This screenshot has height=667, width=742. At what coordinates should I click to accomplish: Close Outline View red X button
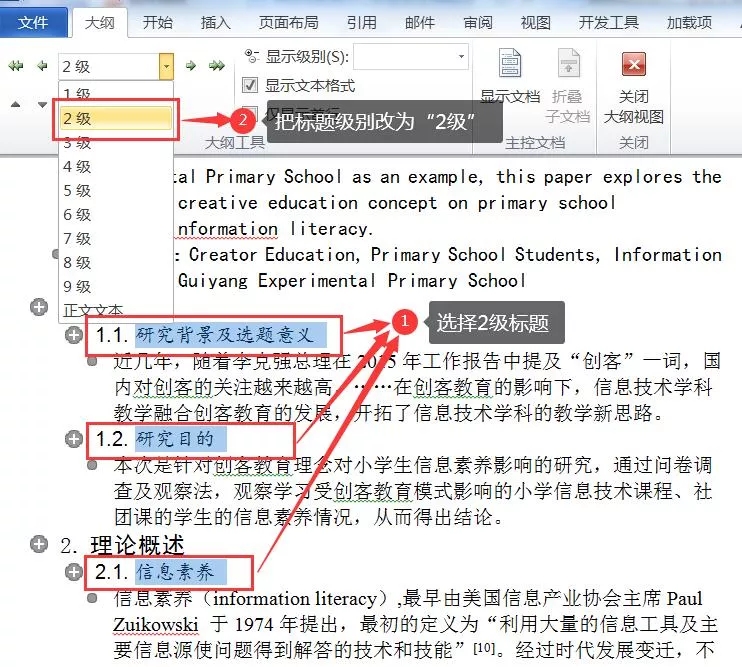tap(634, 64)
